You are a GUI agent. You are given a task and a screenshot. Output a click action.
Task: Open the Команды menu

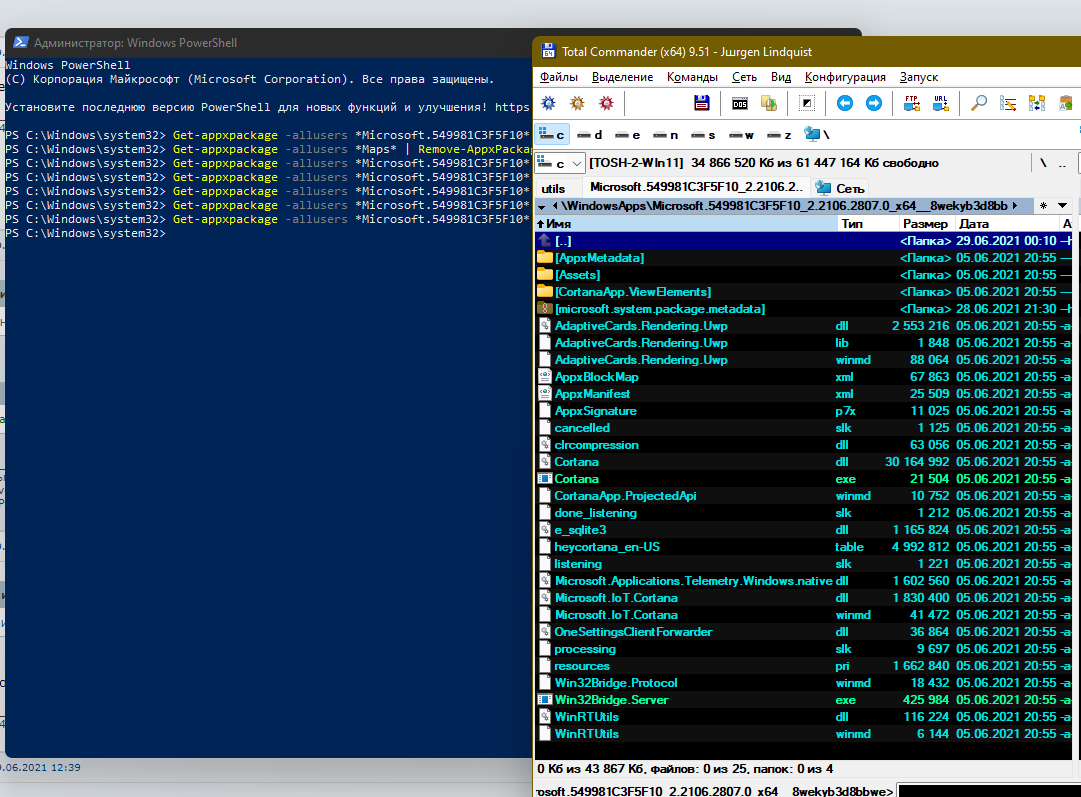[692, 77]
